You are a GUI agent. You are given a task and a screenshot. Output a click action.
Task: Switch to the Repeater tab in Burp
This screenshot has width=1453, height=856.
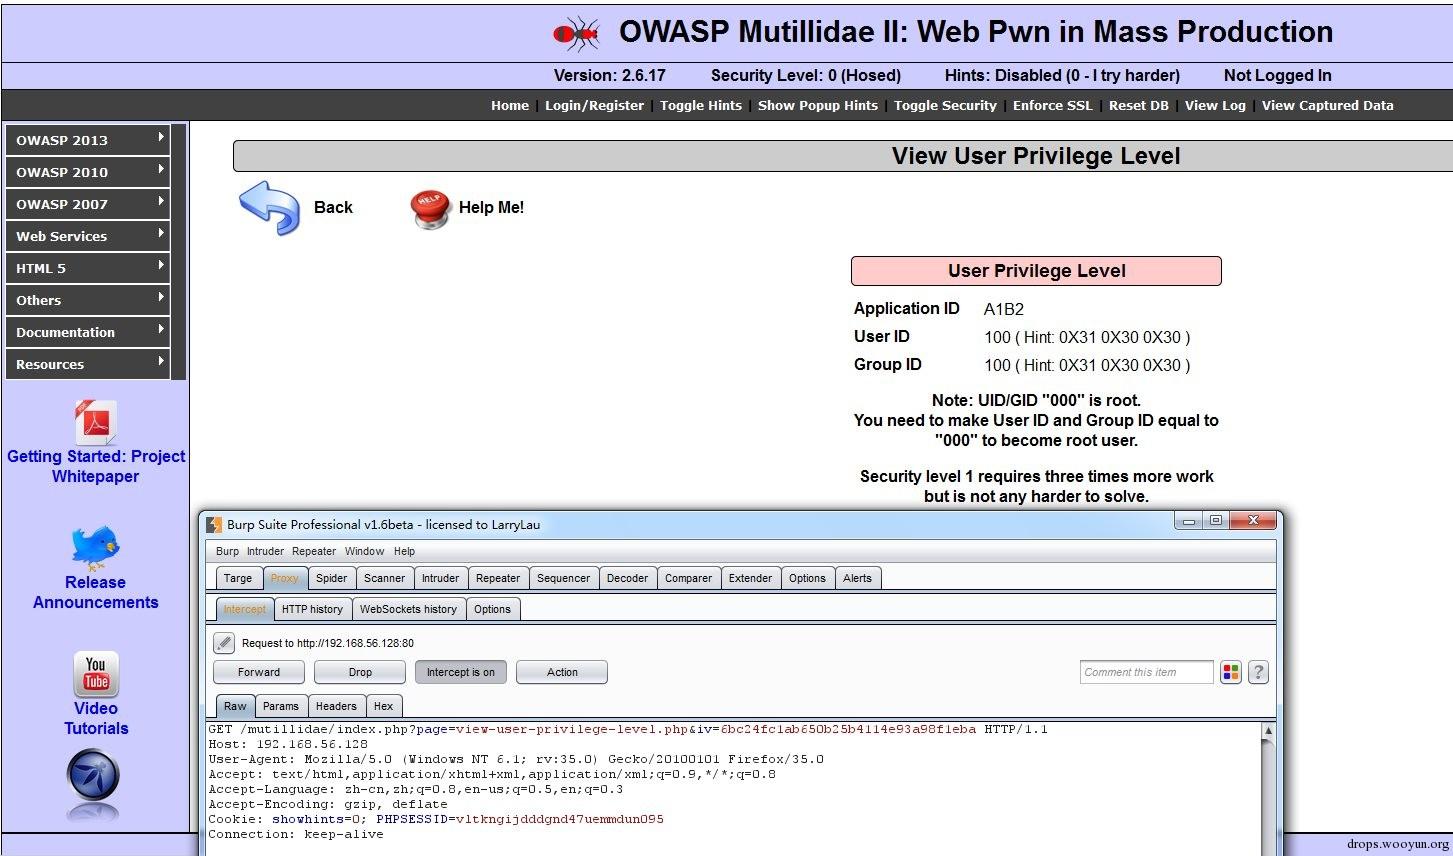[497, 579]
